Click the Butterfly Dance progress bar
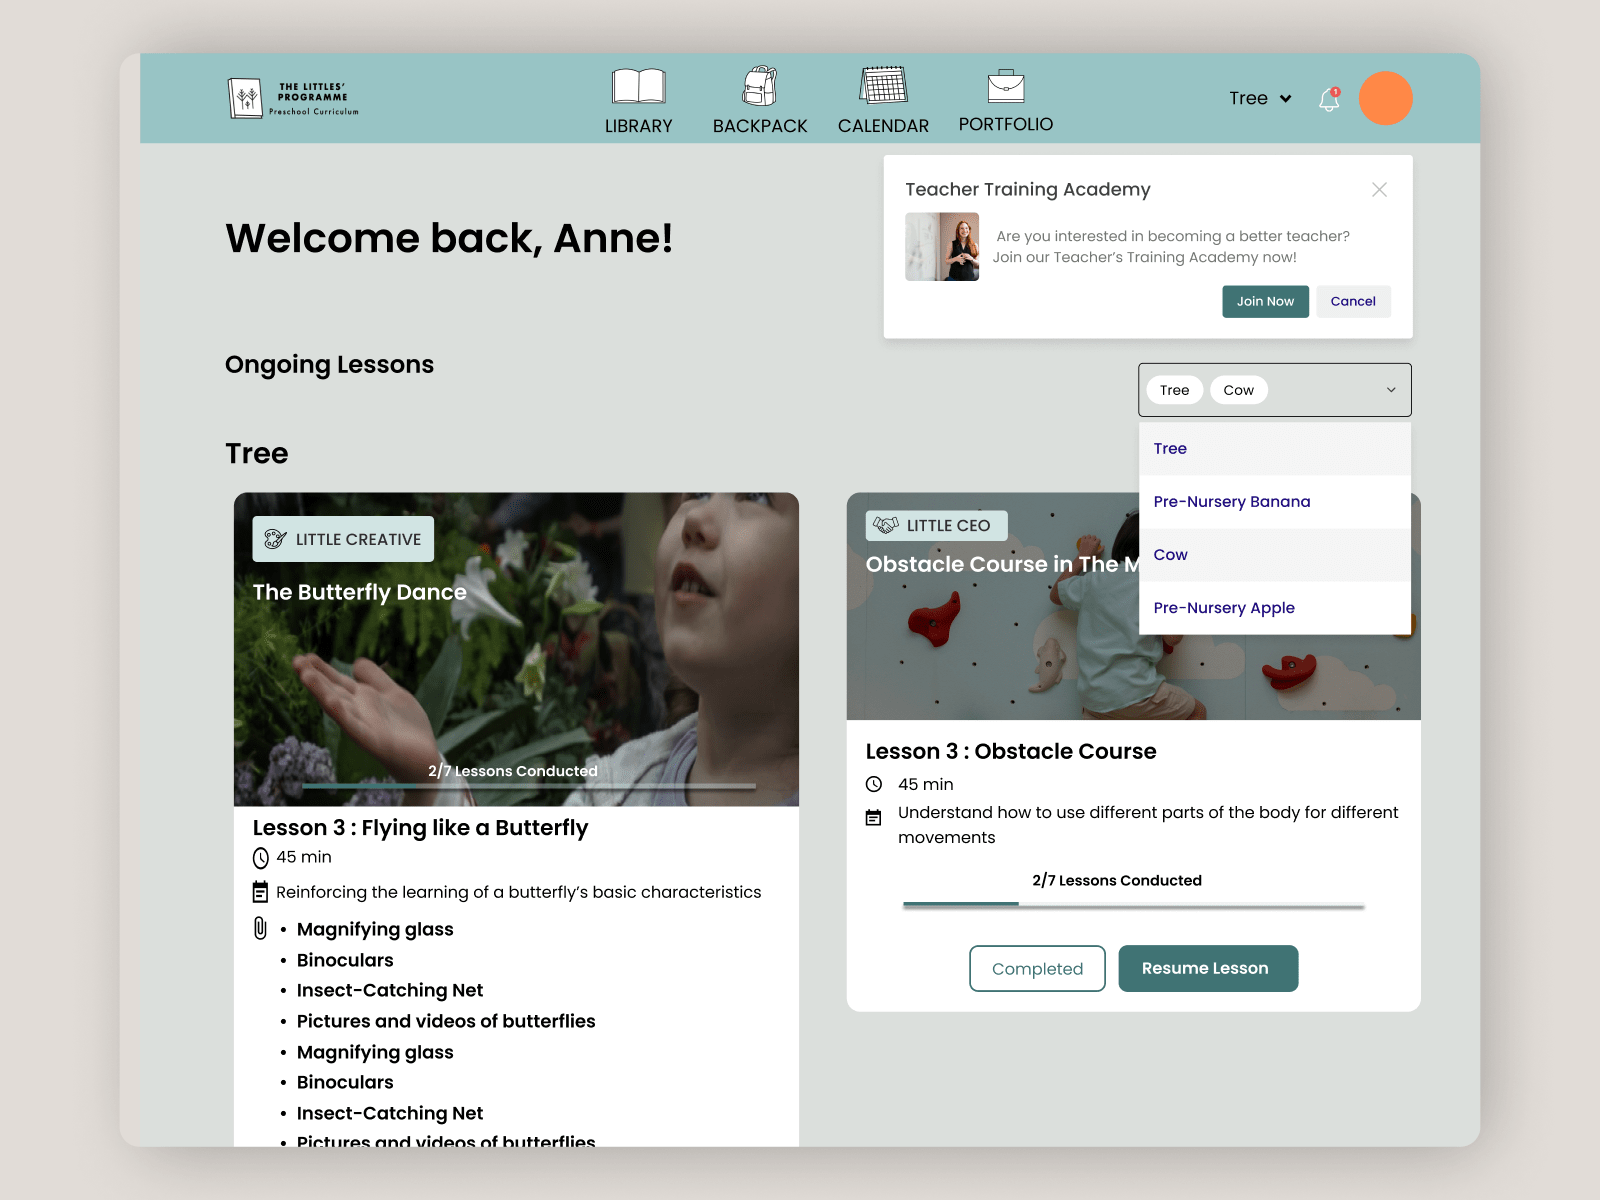This screenshot has height=1200, width=1600. 528,786
